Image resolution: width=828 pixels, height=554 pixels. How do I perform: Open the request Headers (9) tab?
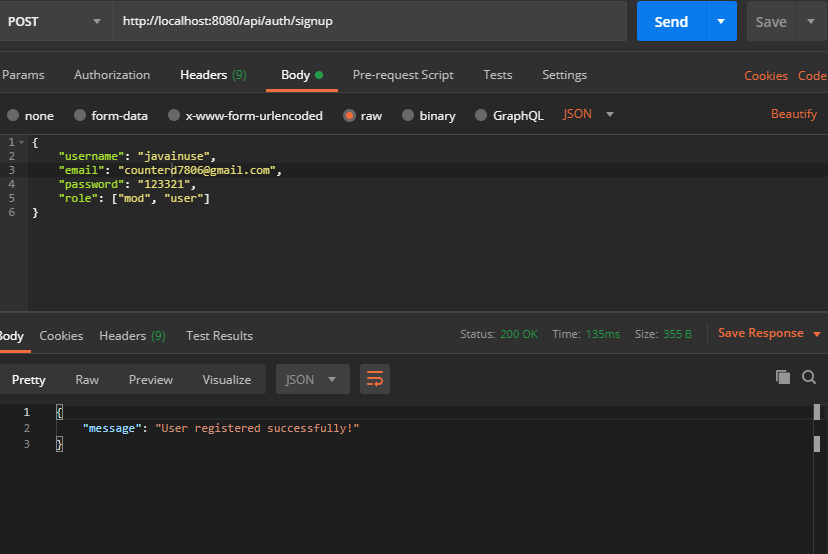pyautogui.click(x=213, y=75)
